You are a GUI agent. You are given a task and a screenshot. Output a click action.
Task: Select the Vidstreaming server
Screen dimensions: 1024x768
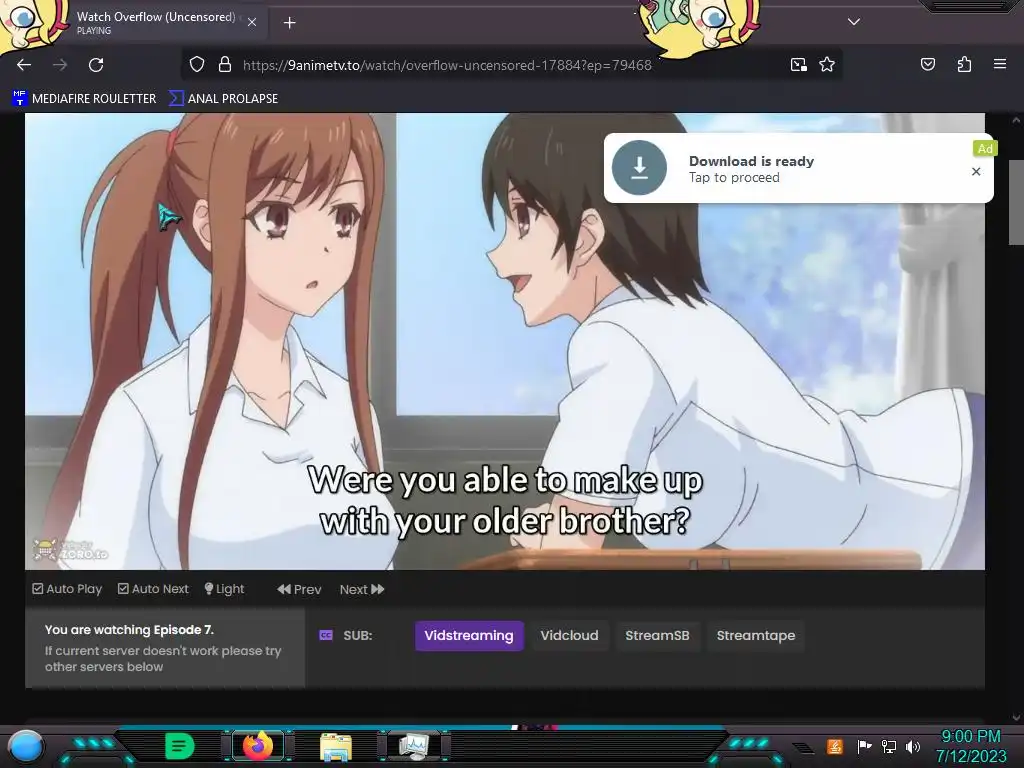click(469, 635)
